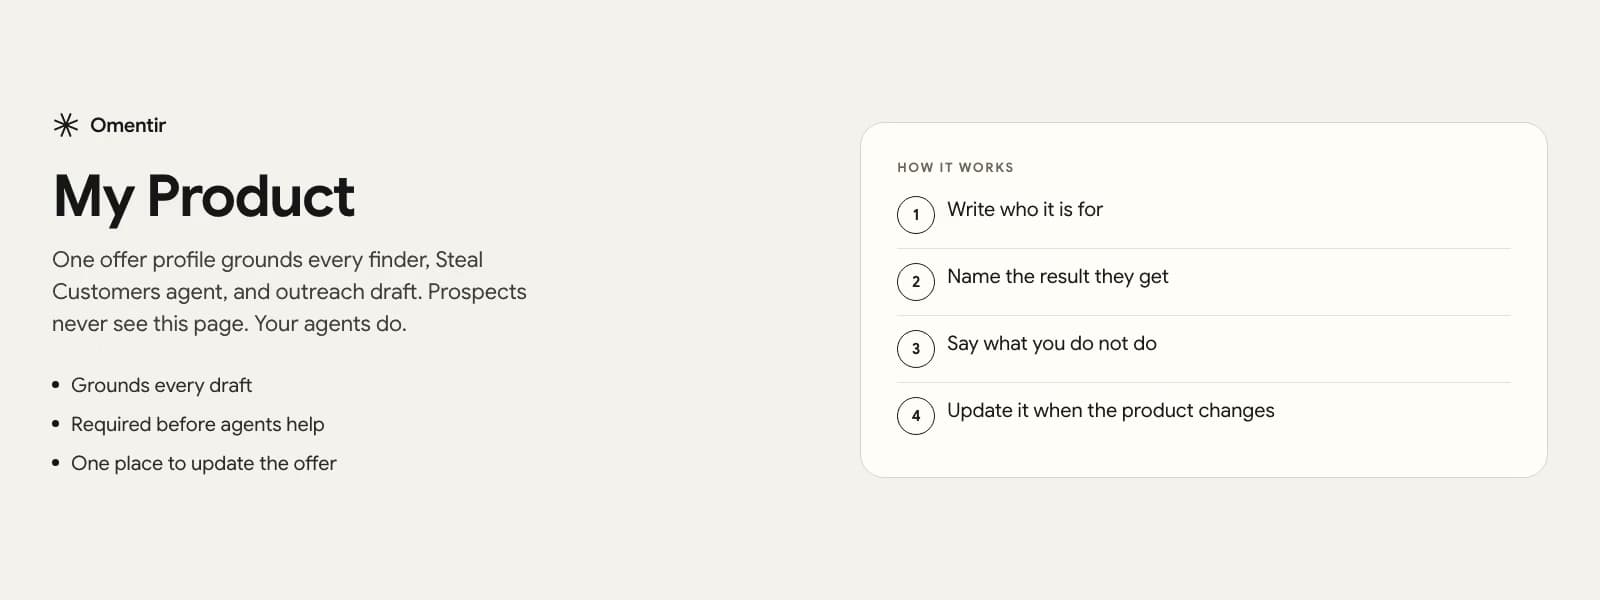Click the step 4 circle icon
Image resolution: width=1600 pixels, height=600 pixels.
pos(915,415)
